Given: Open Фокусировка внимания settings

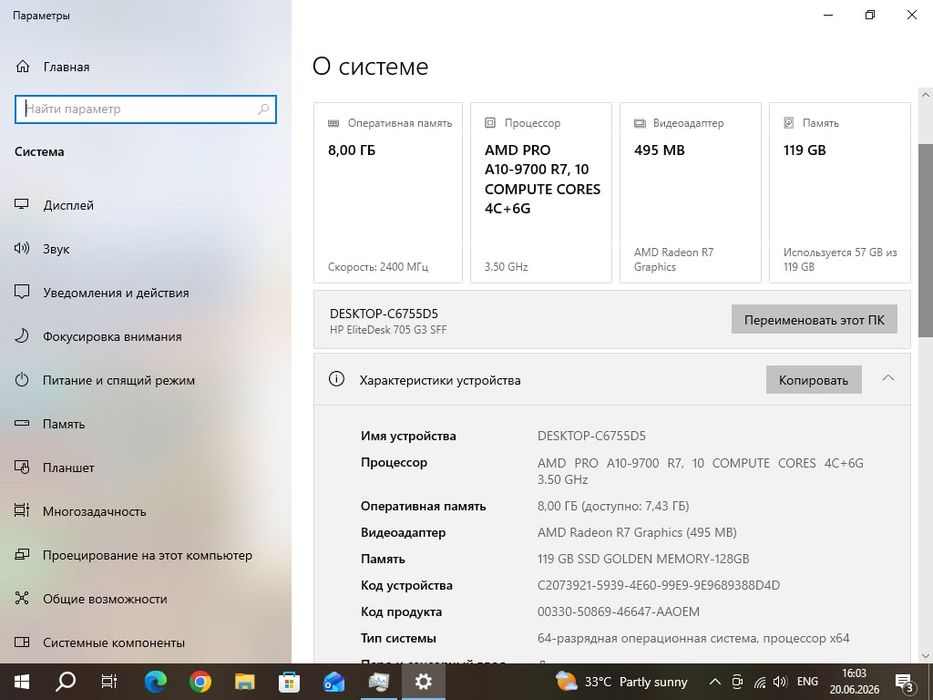Looking at the screenshot, I should point(112,336).
